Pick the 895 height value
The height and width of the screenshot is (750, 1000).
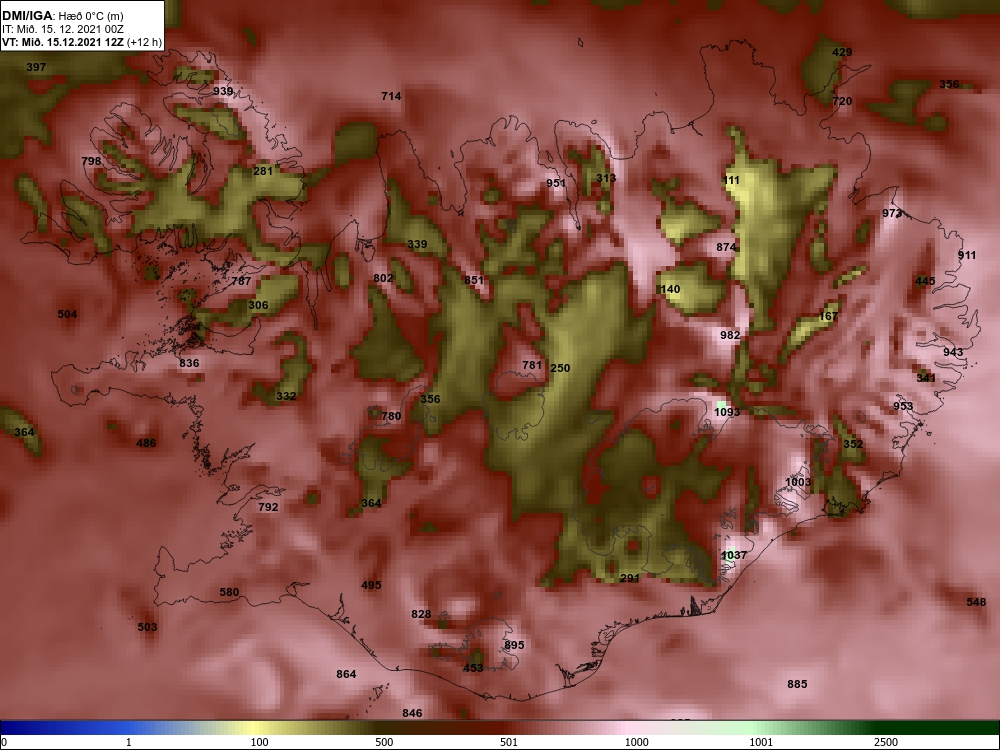coord(514,645)
